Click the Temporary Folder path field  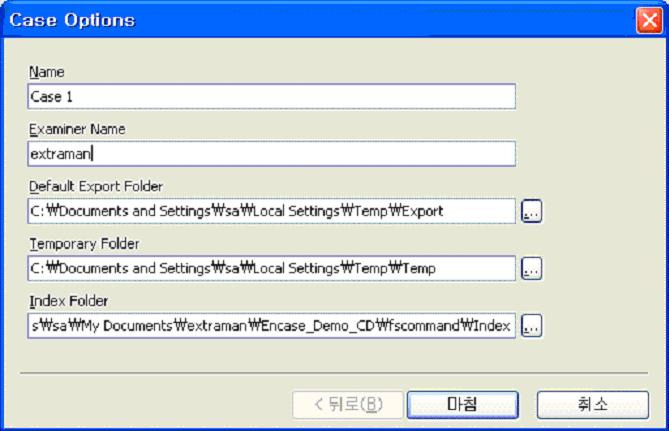pyautogui.click(x=271, y=268)
